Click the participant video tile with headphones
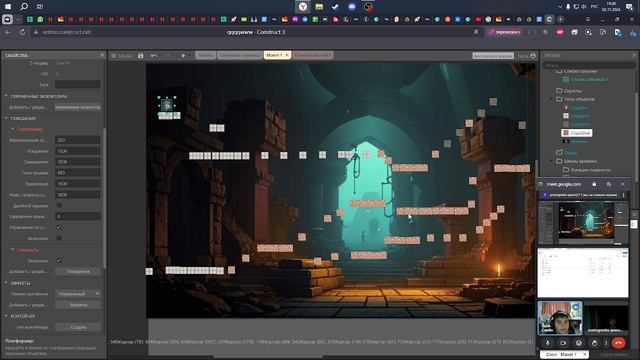Viewport: 640px width, 360px height. click(x=560, y=318)
